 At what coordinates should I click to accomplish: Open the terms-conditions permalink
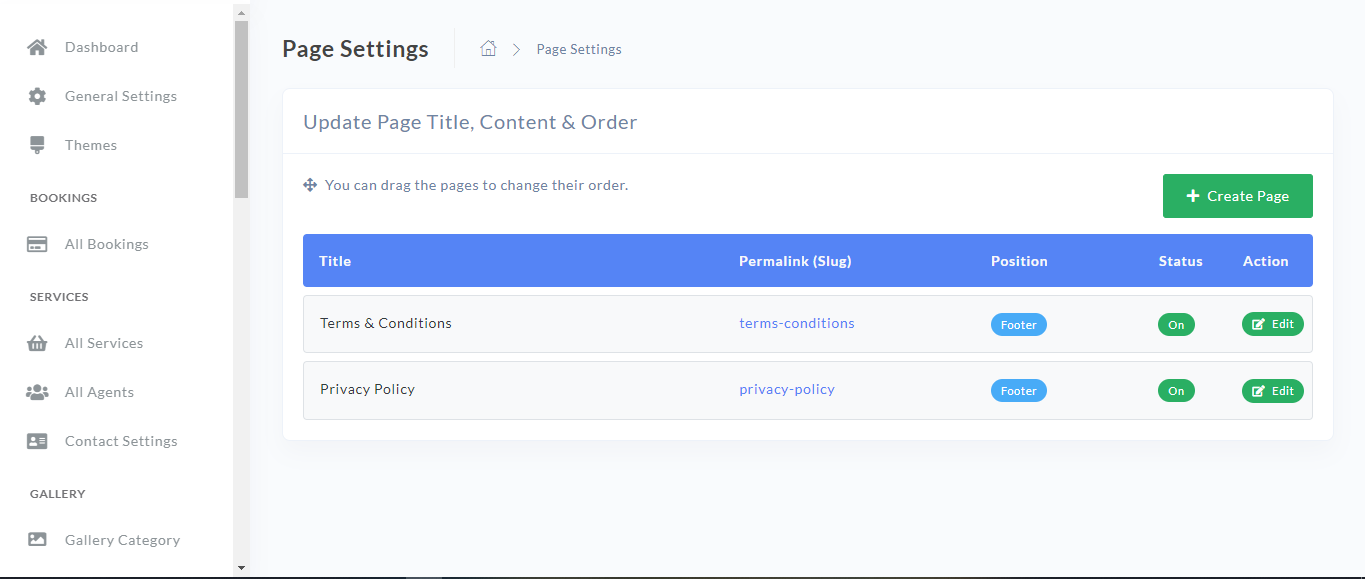pos(796,322)
